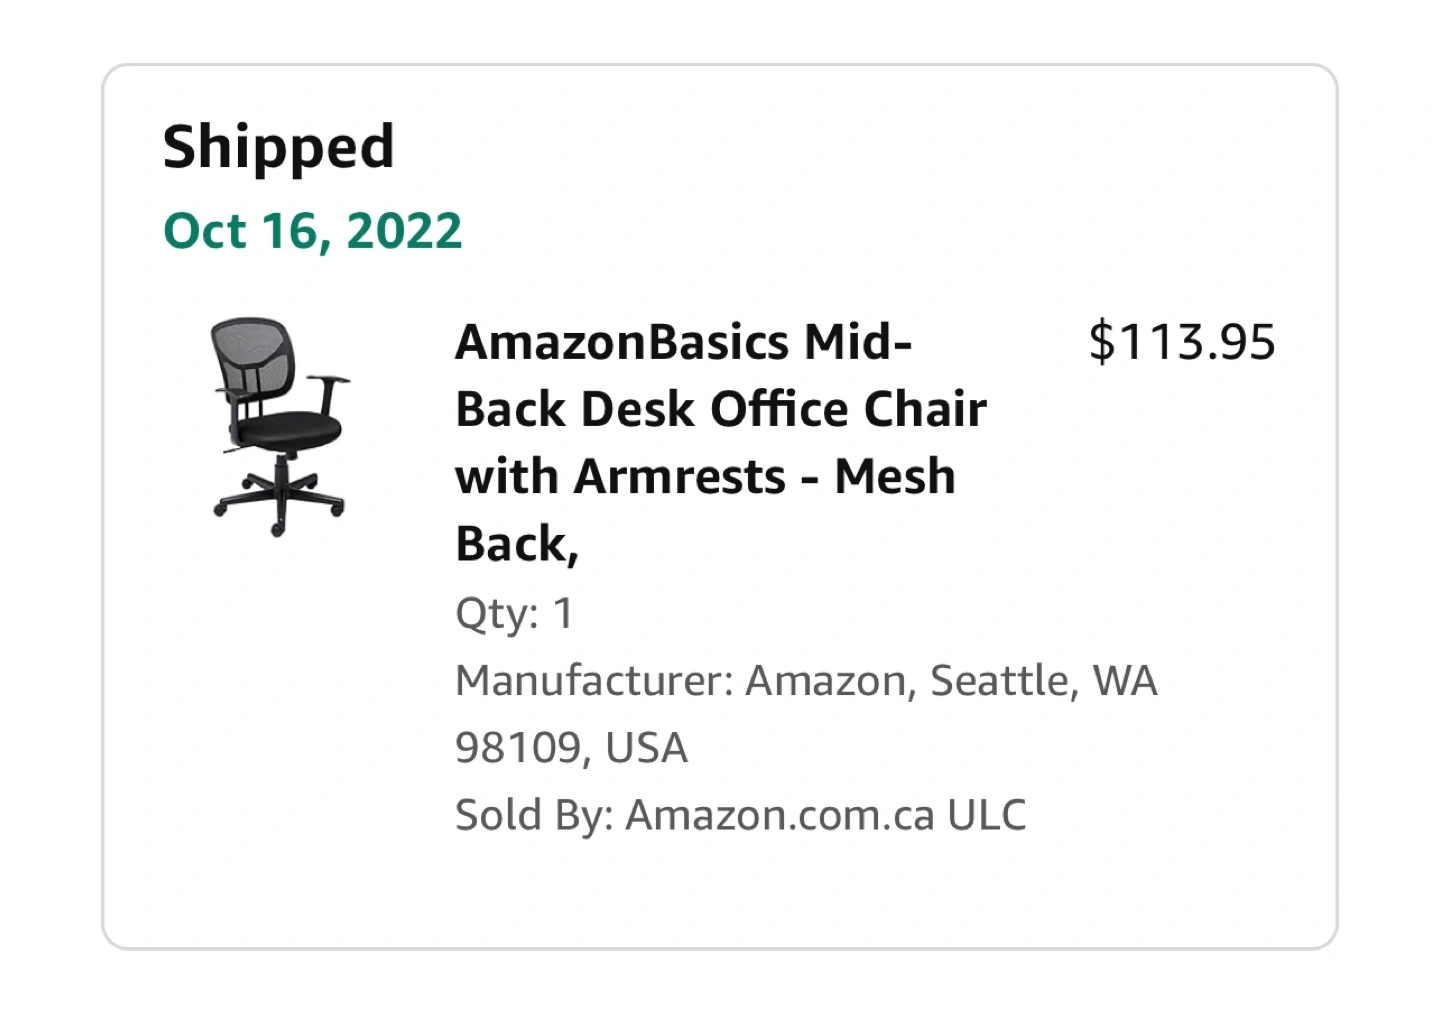
Task: Click the "Sold By:" label
Action: pyautogui.click(x=533, y=815)
